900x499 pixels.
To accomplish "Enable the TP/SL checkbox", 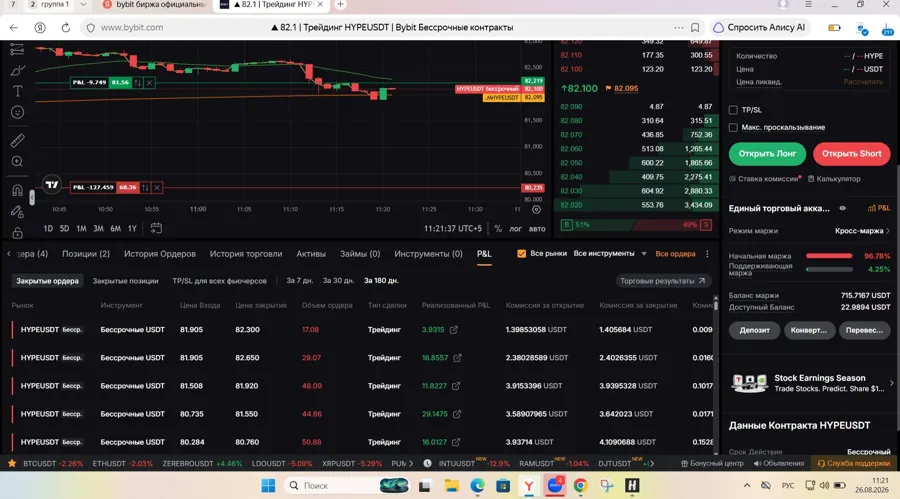I will (733, 110).
